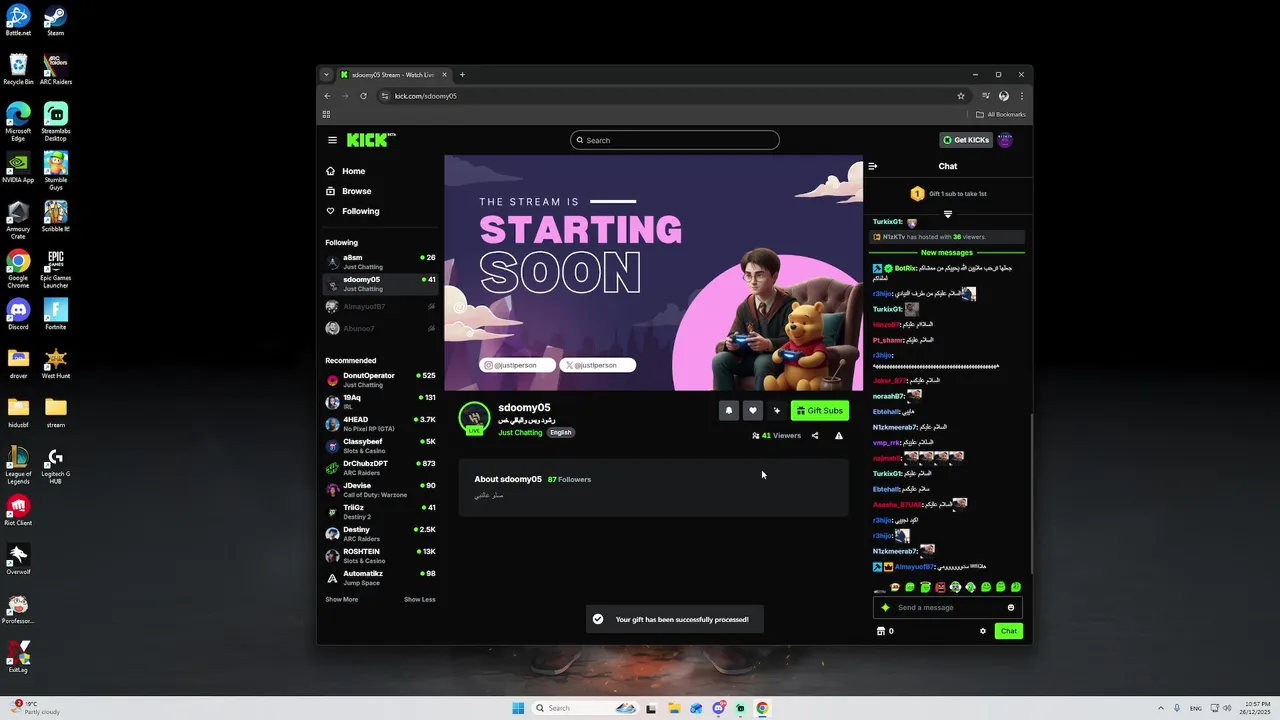
Task: Collapse recommended list with Show Less
Action: click(x=420, y=599)
